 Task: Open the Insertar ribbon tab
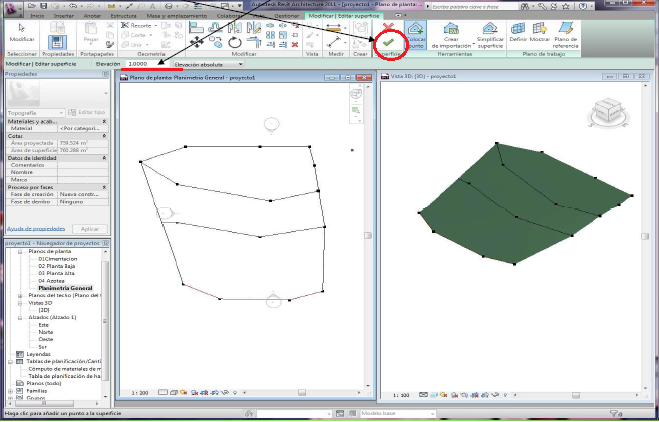coord(63,16)
